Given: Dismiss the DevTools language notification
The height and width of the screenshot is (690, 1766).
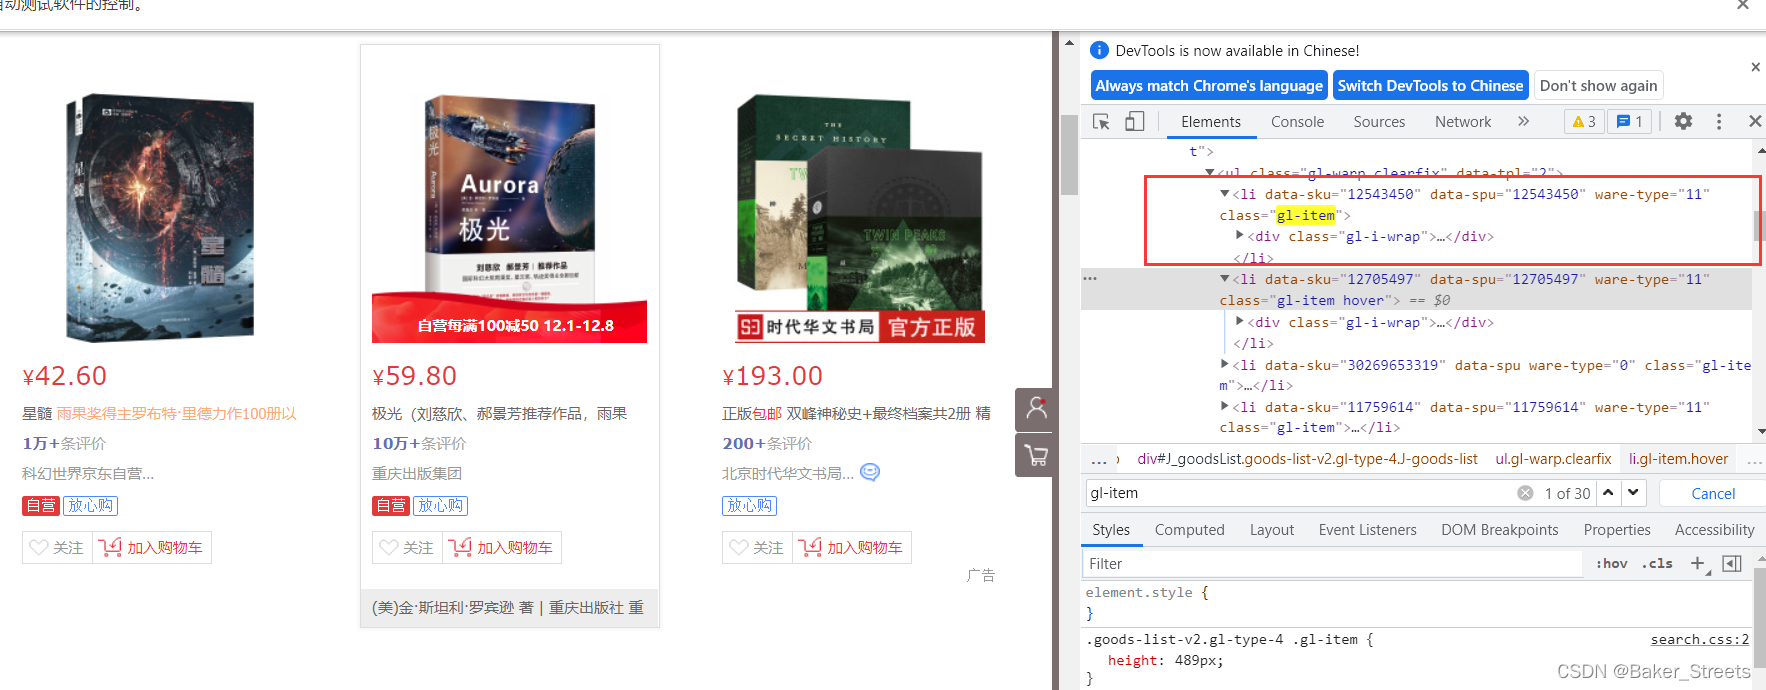Looking at the screenshot, I should 1755,67.
